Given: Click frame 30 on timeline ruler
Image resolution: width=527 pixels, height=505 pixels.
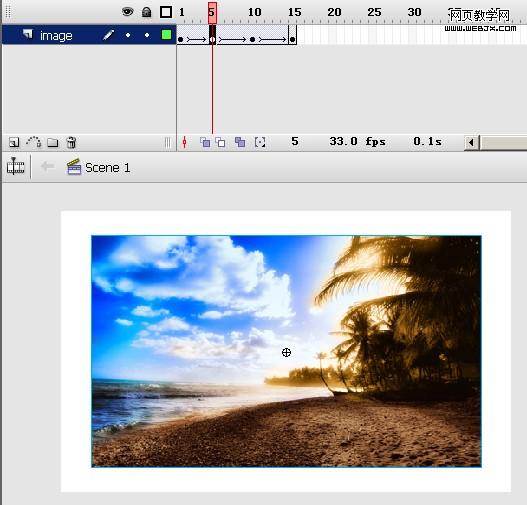Looking at the screenshot, I should 414,12.
